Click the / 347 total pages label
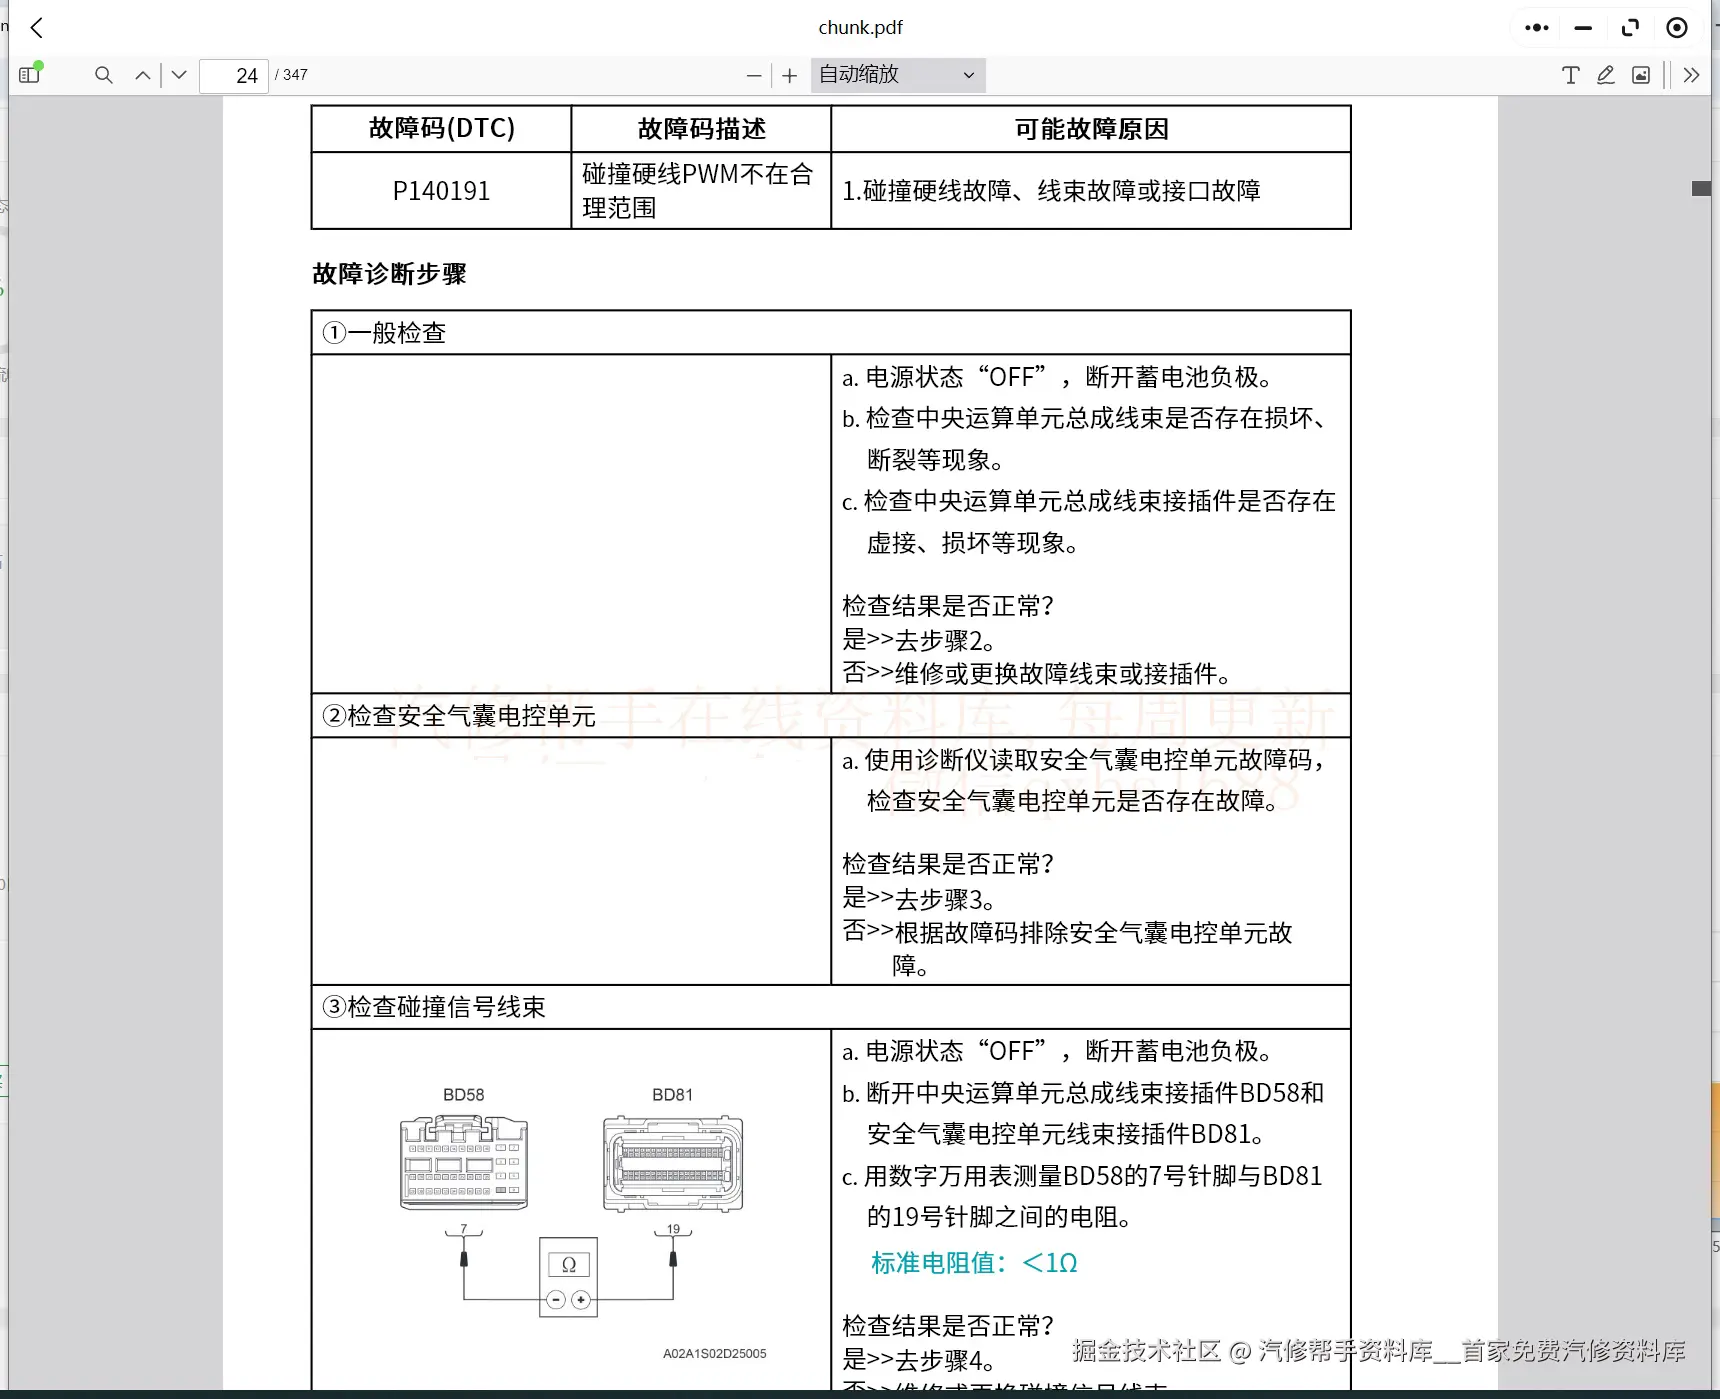Screen dimensions: 1720x1399 tap(291, 75)
